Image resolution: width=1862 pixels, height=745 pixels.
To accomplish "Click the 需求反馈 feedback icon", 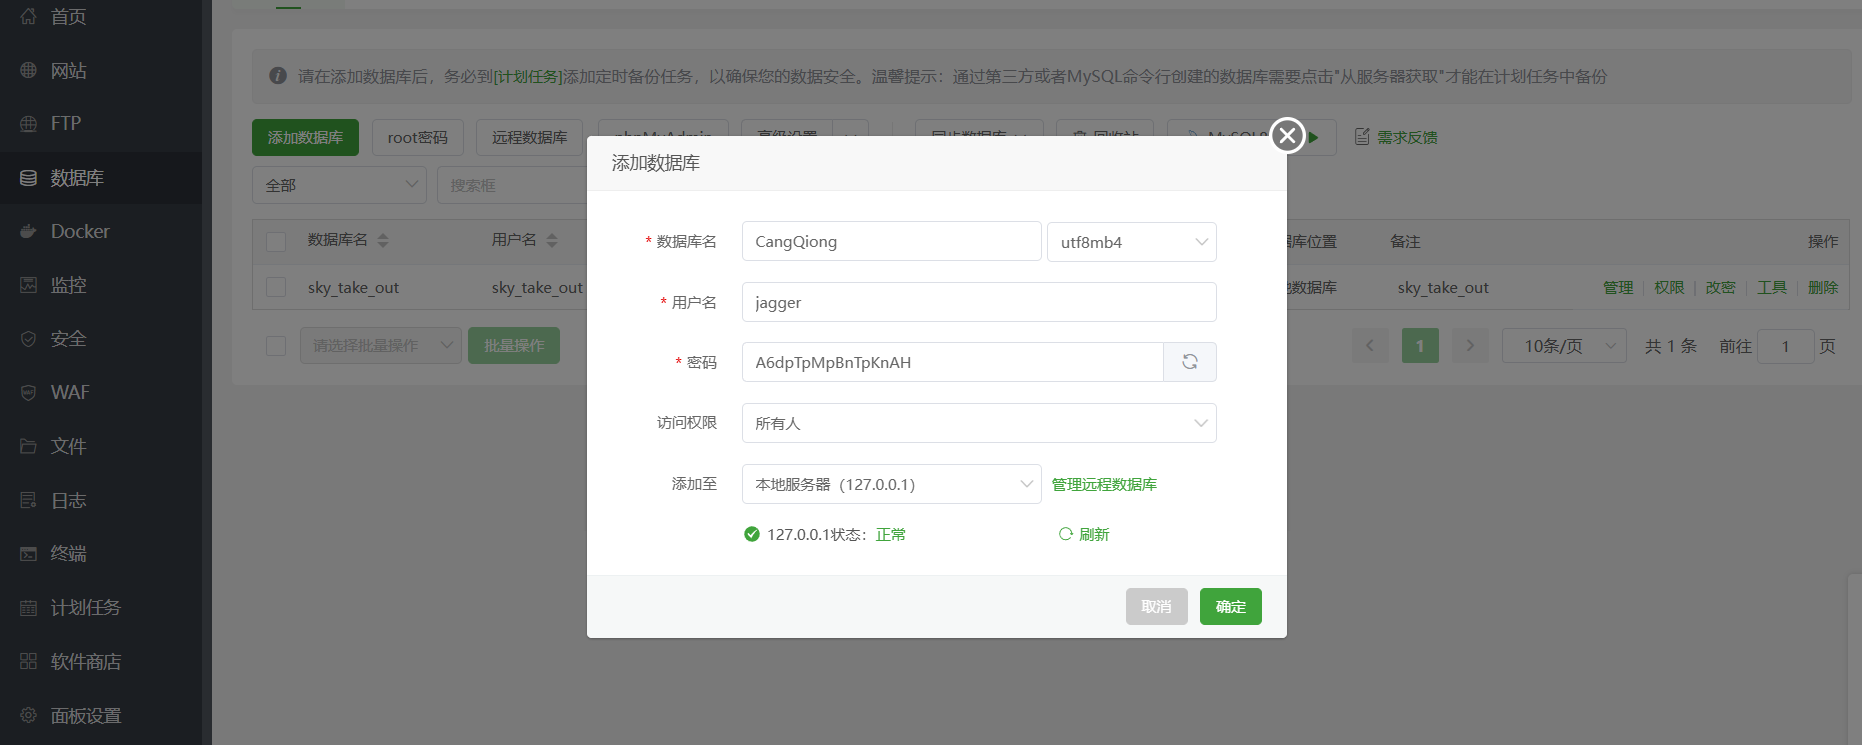I will 1362,137.
